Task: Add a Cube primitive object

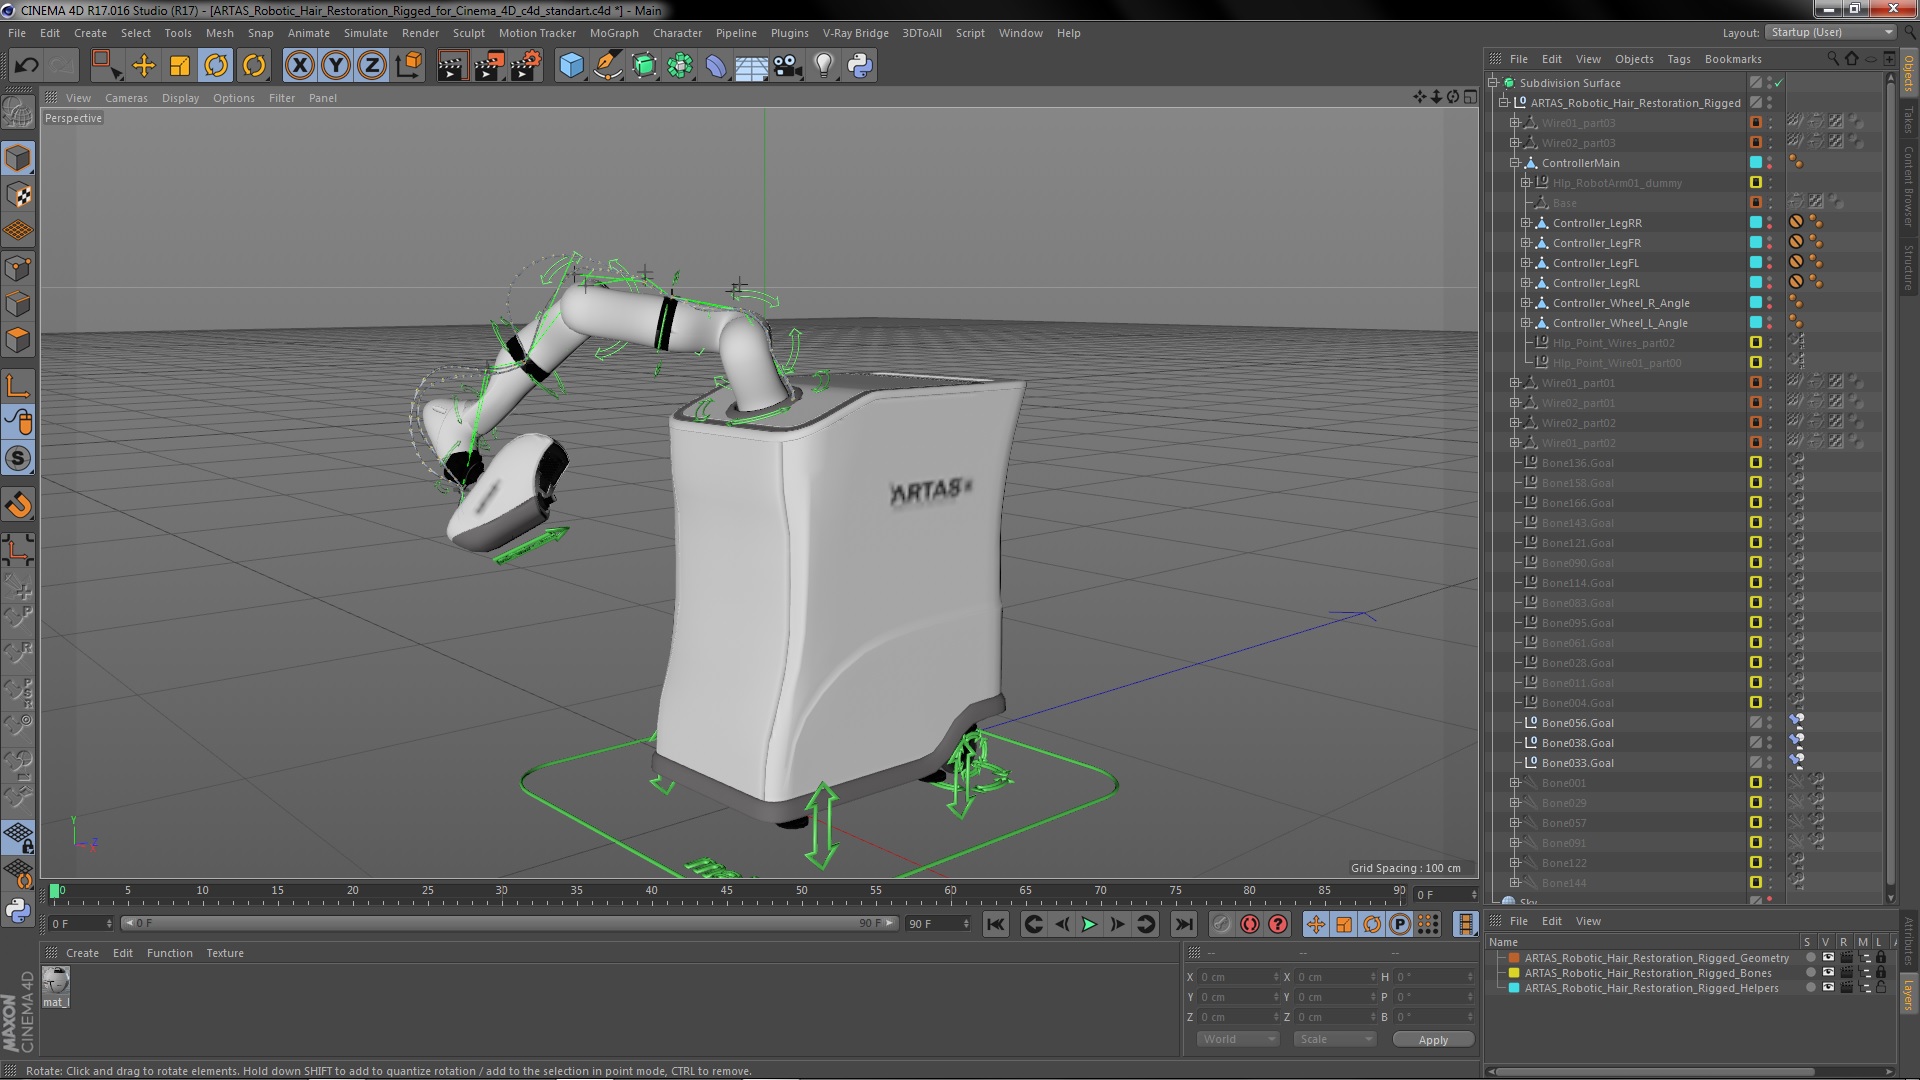Action: pos(571,66)
